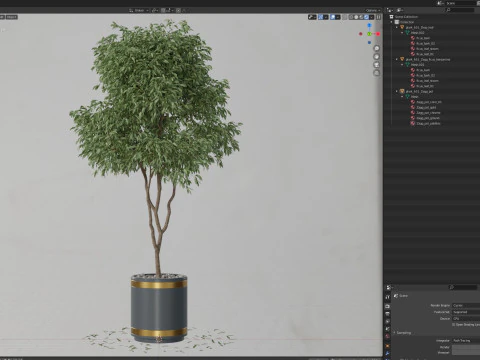Select the Zaap ficus benjamina object row

point(432,59)
